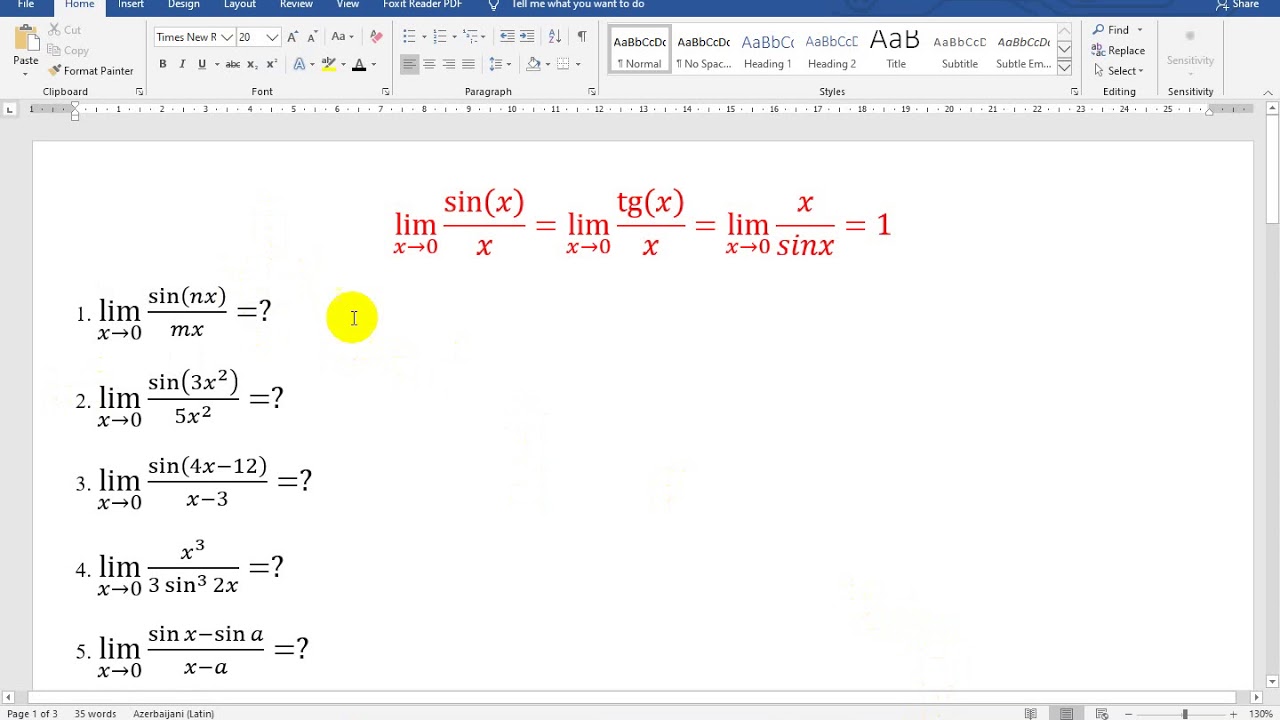
Task: Increase font size with Grow Font
Action: coord(292,37)
